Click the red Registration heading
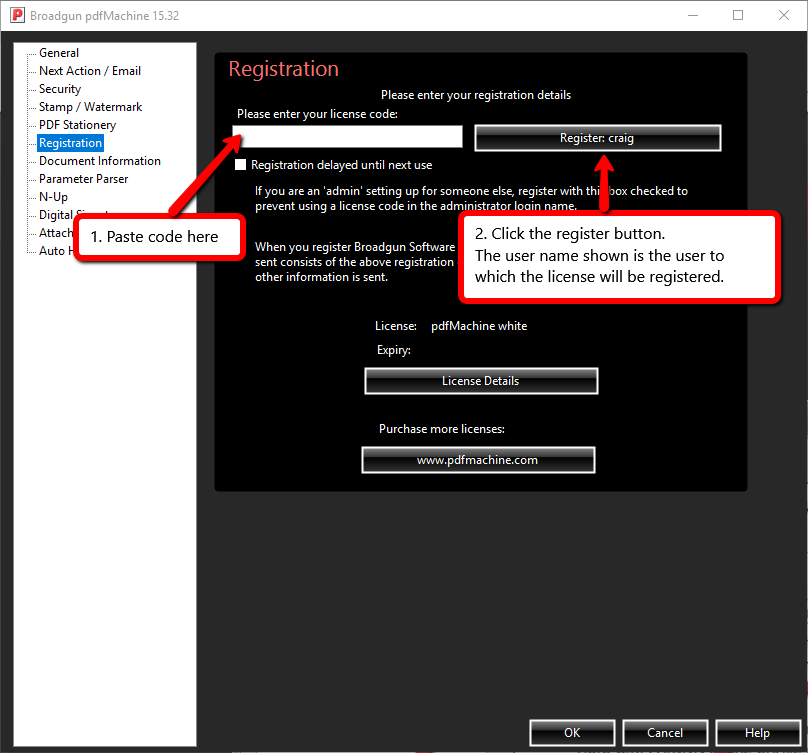 click(x=283, y=69)
